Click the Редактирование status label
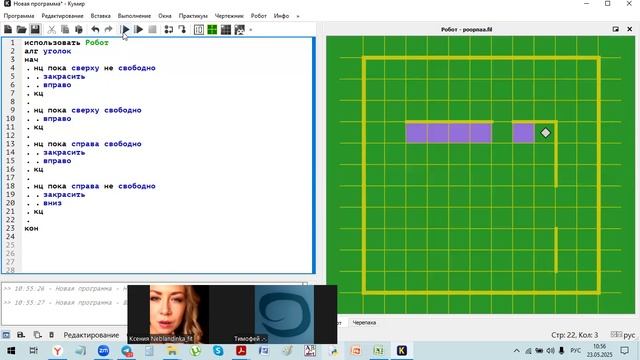The height and width of the screenshot is (360, 640). pyautogui.click(x=91, y=335)
